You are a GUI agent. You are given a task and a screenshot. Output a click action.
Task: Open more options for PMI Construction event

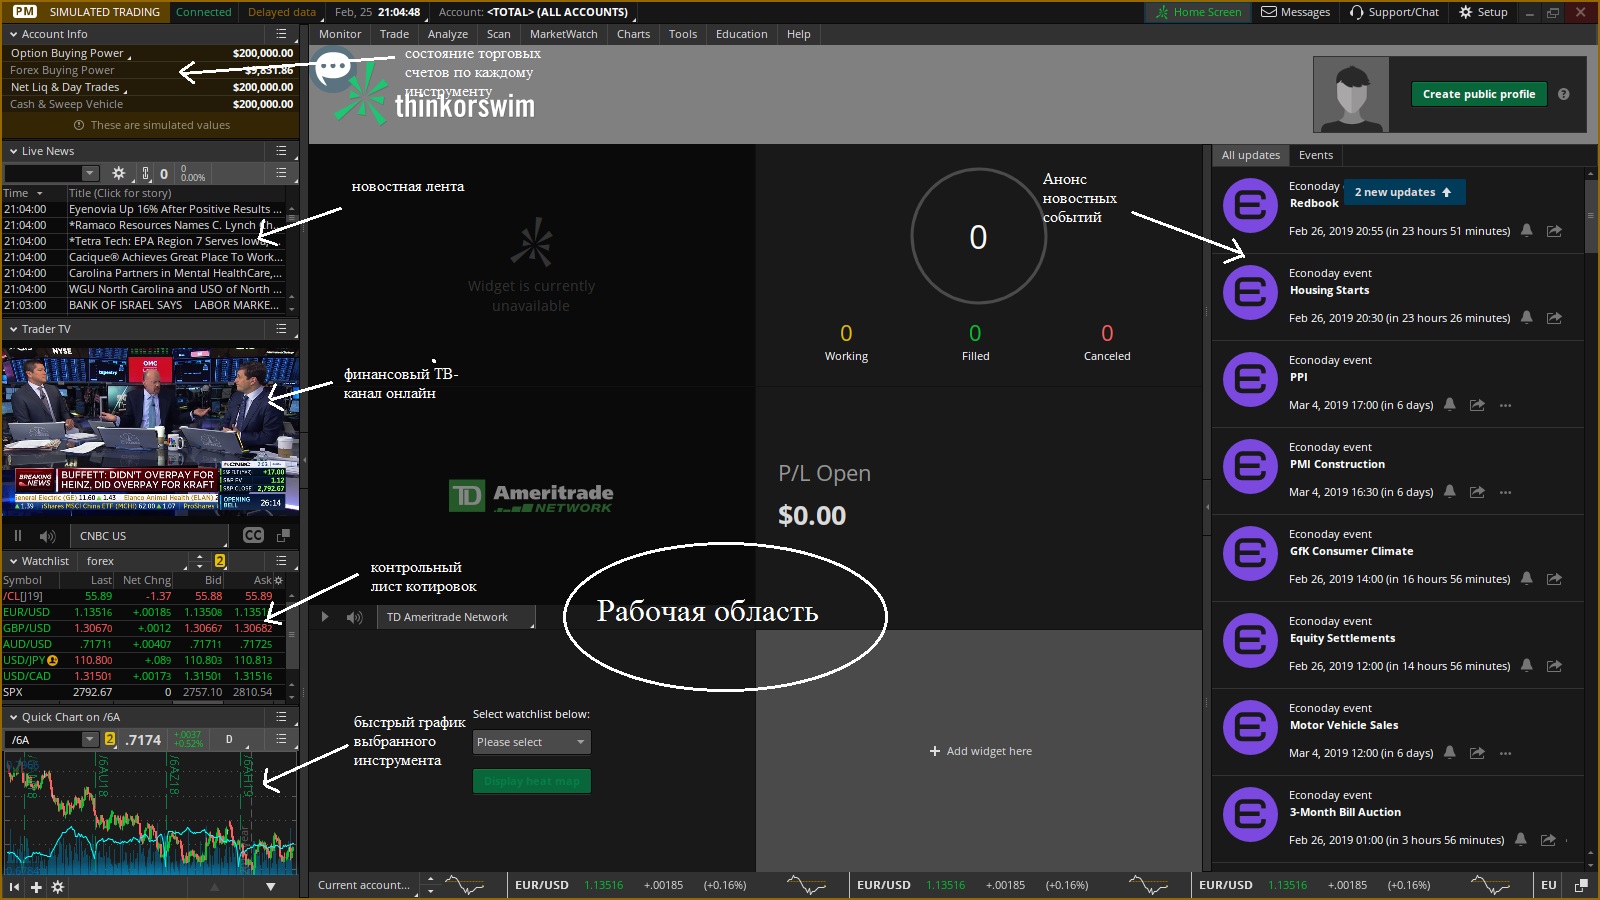tap(1505, 492)
